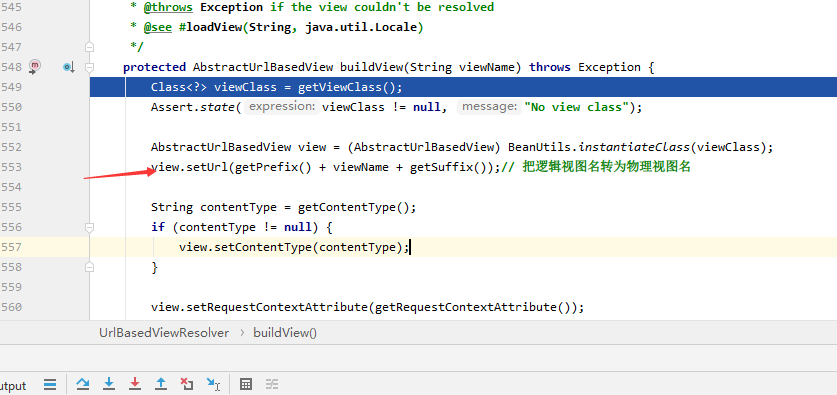The image size is (837, 395).
Task: Click the fold end marker on line 558
Action: (90, 267)
